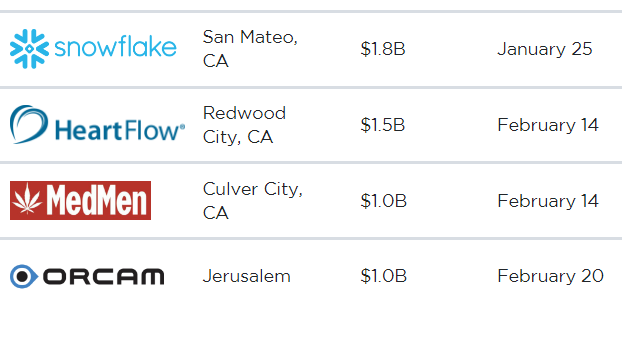622x360 pixels.
Task: Select the Culver City, CA location
Action: [253, 201]
